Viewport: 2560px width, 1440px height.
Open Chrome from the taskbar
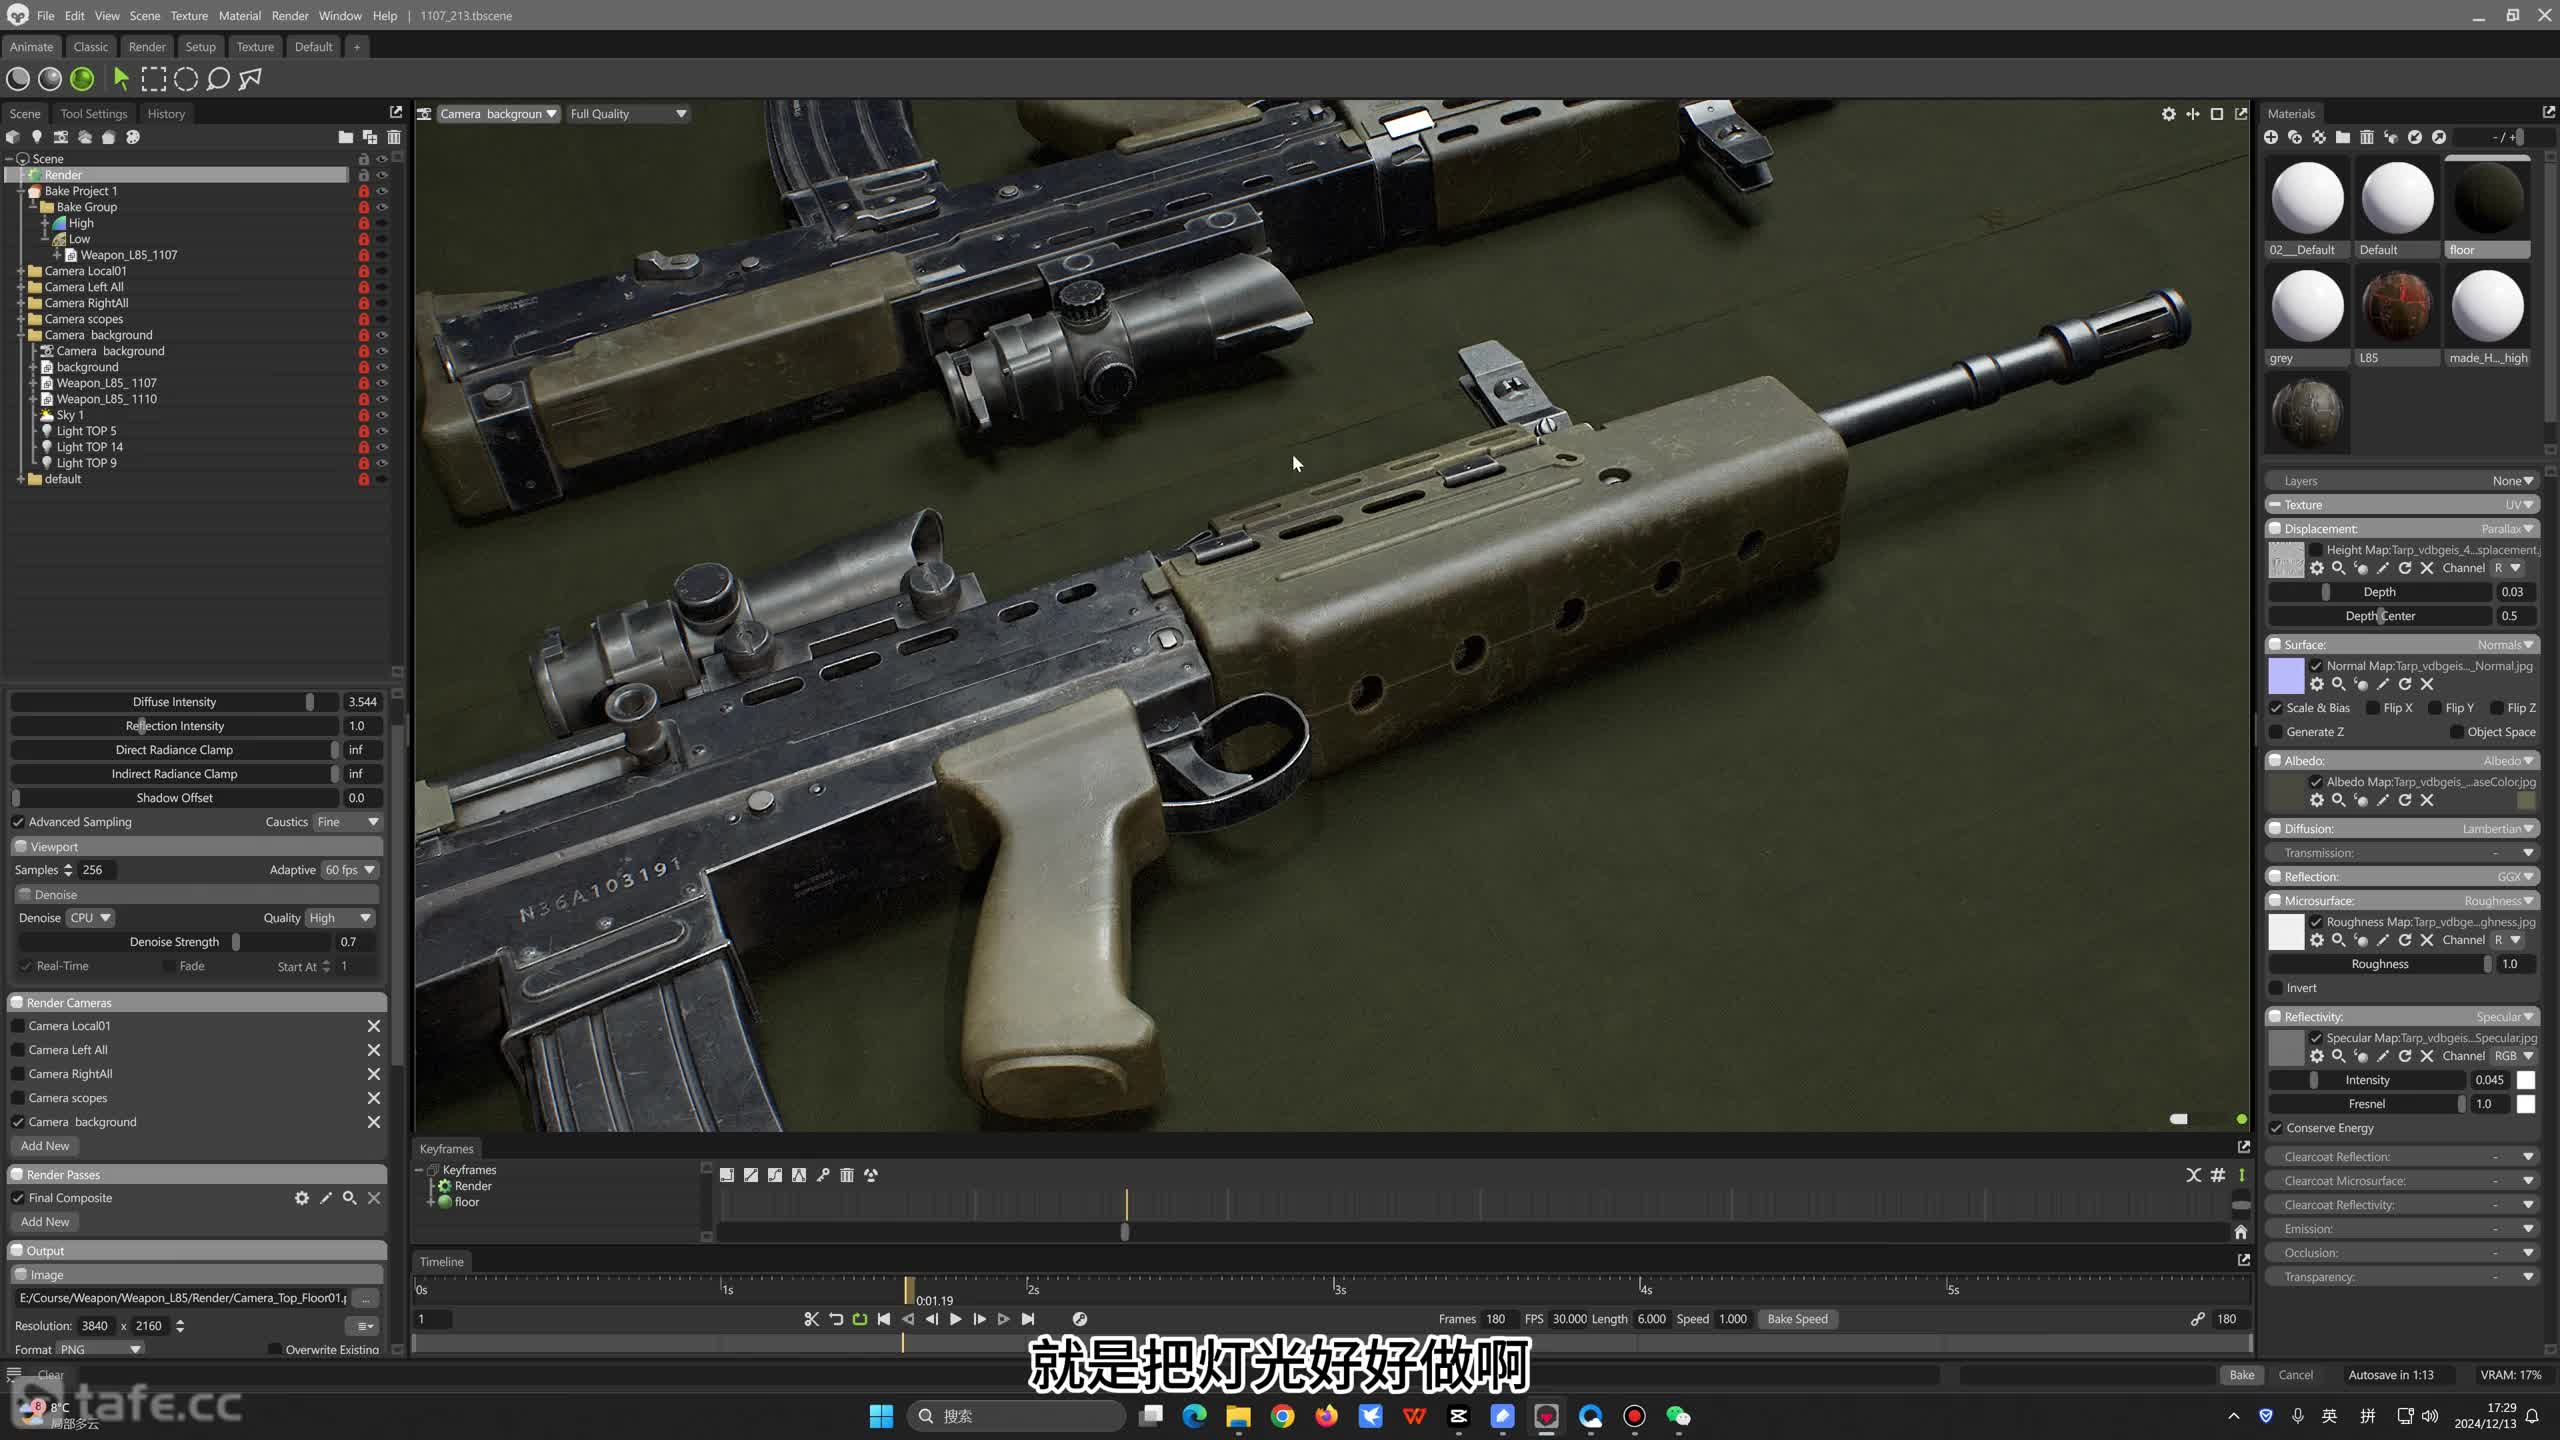pos(1283,1416)
